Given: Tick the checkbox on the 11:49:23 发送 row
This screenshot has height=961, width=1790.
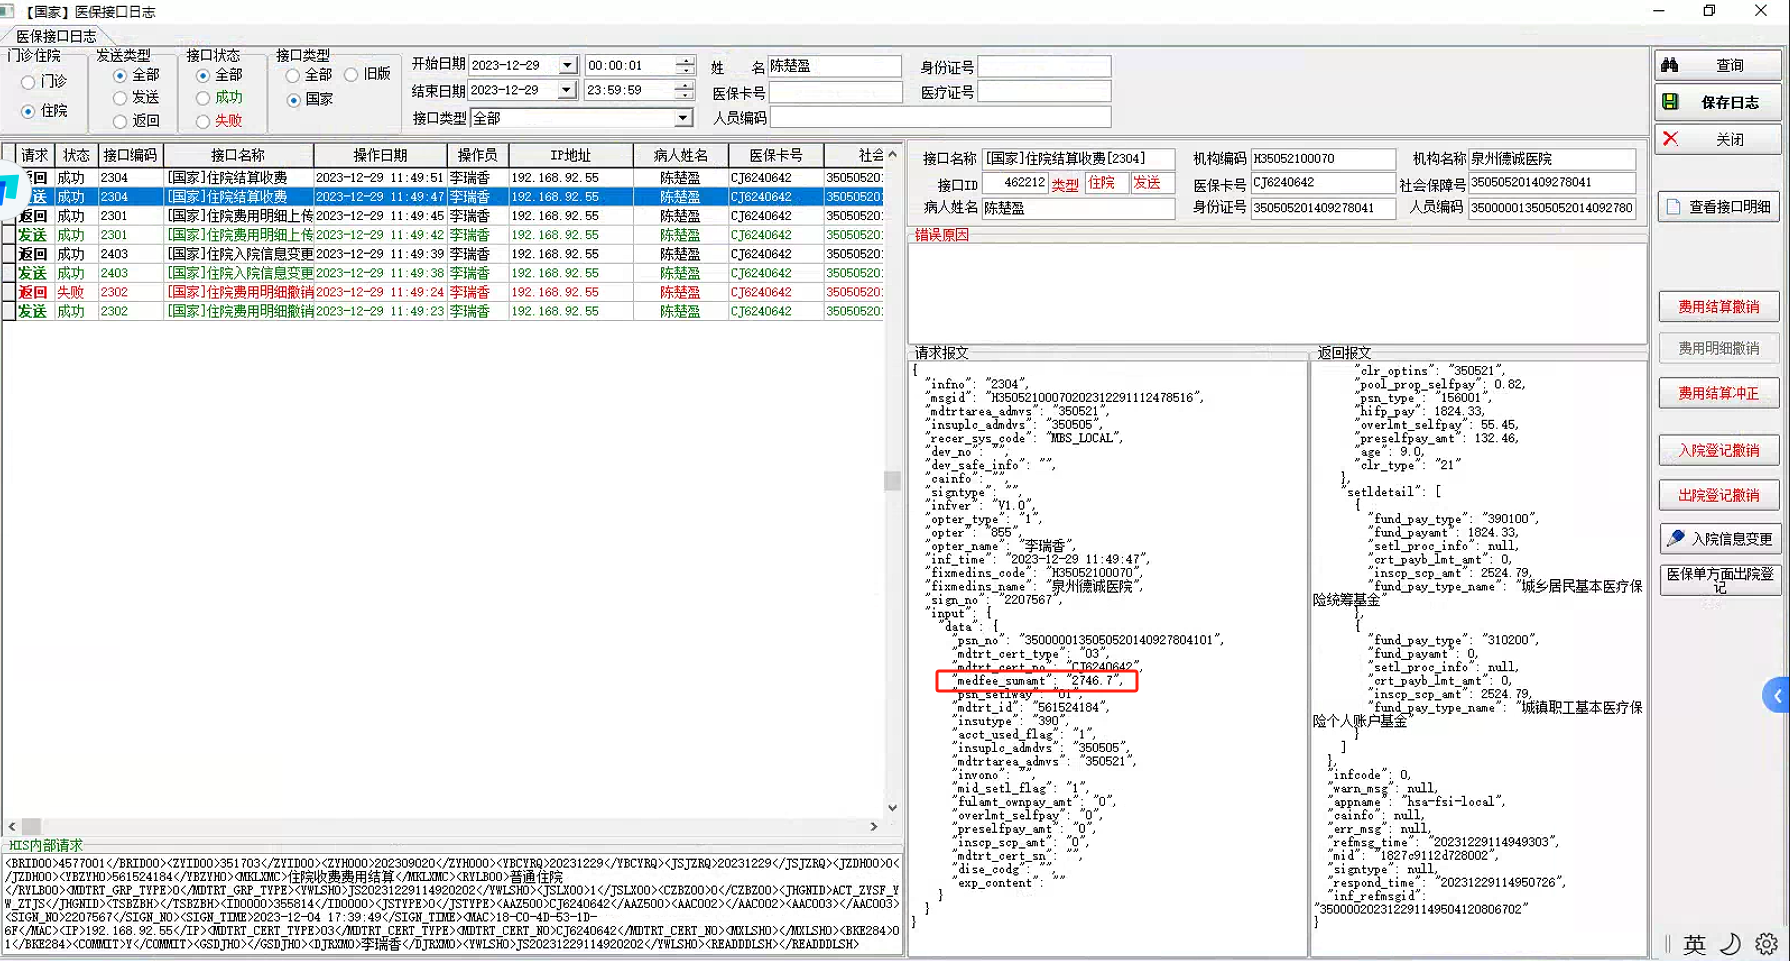Looking at the screenshot, I should [9, 311].
